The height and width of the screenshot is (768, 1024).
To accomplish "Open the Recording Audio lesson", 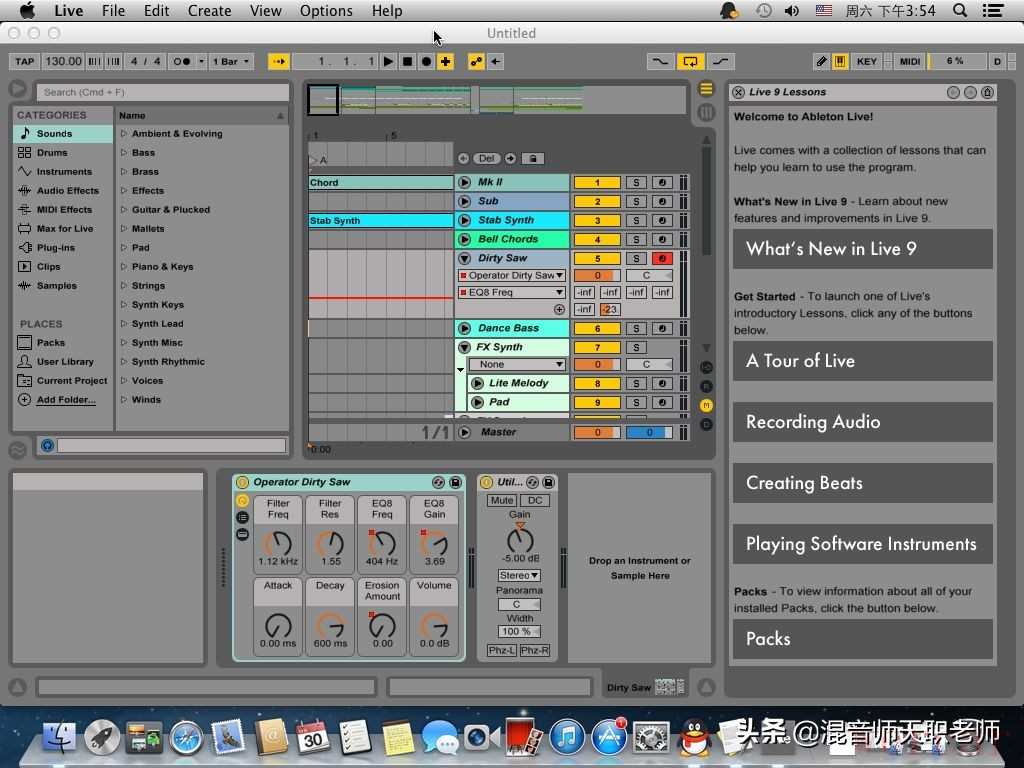I will [862, 422].
